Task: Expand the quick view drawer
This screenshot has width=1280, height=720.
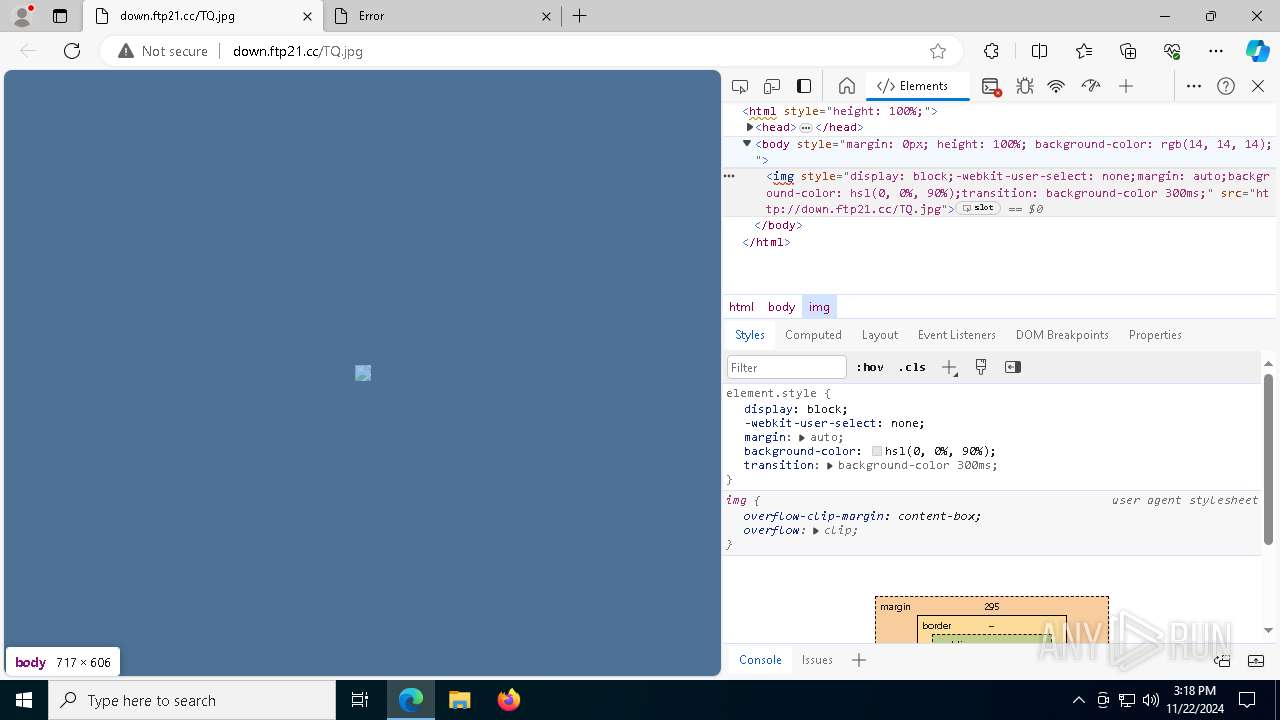Action: (x=1256, y=660)
